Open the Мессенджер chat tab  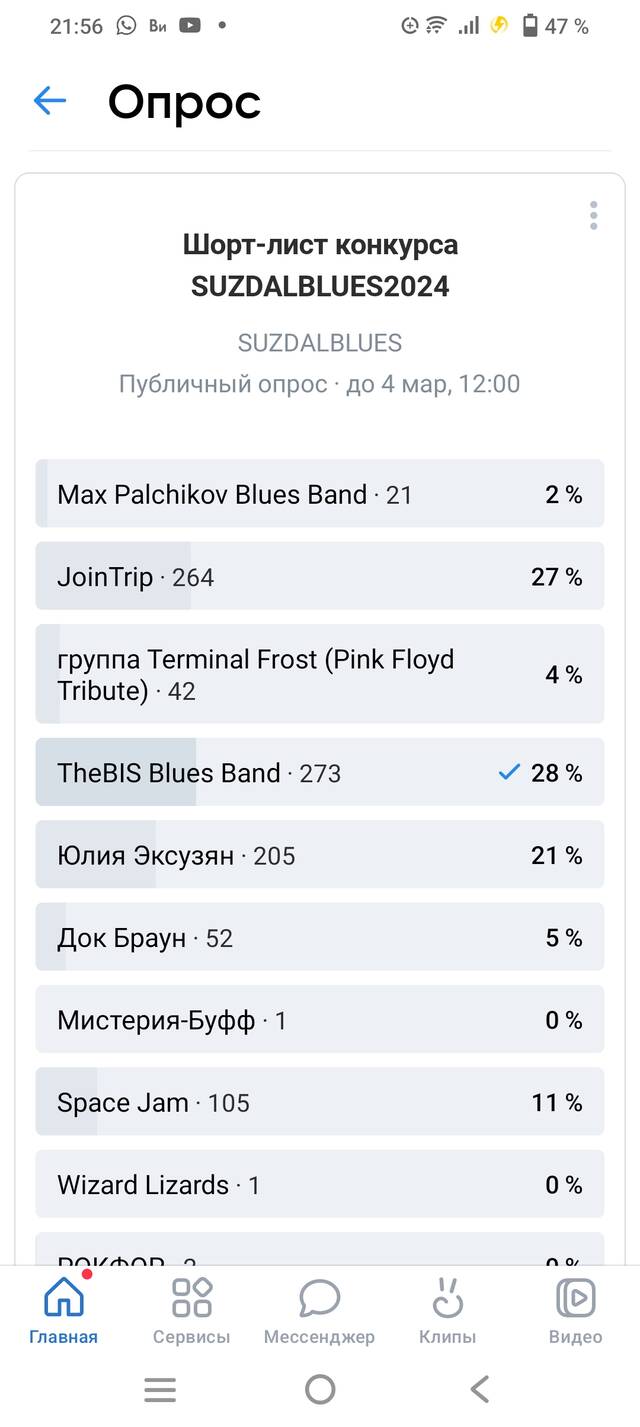pyautogui.click(x=319, y=1310)
